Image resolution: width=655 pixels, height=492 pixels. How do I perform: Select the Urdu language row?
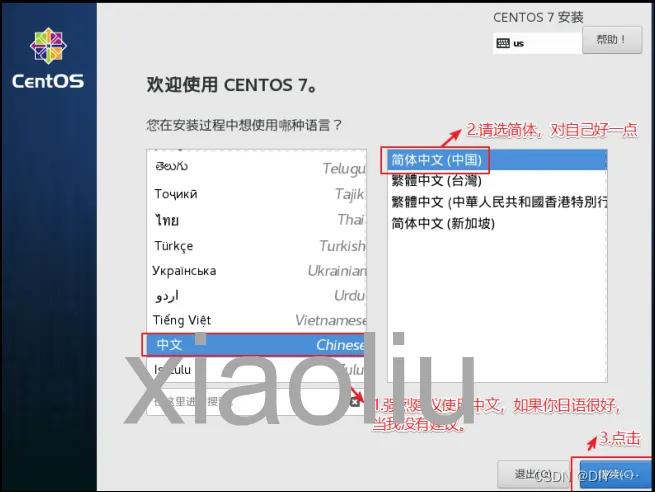(257, 296)
